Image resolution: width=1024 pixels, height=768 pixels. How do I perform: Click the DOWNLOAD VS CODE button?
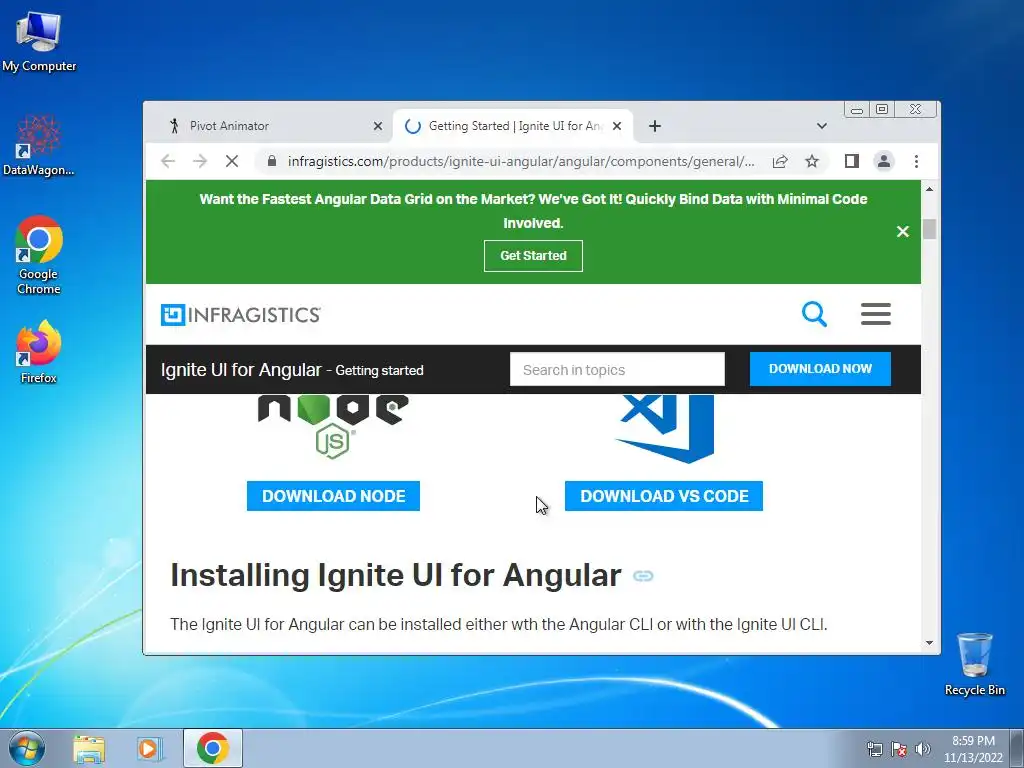664,496
